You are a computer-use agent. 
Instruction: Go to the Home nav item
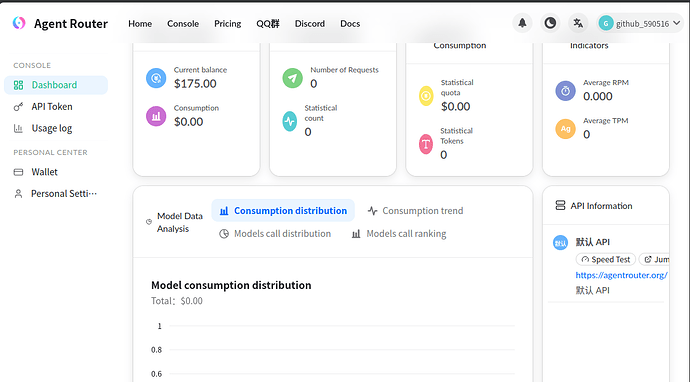point(140,24)
